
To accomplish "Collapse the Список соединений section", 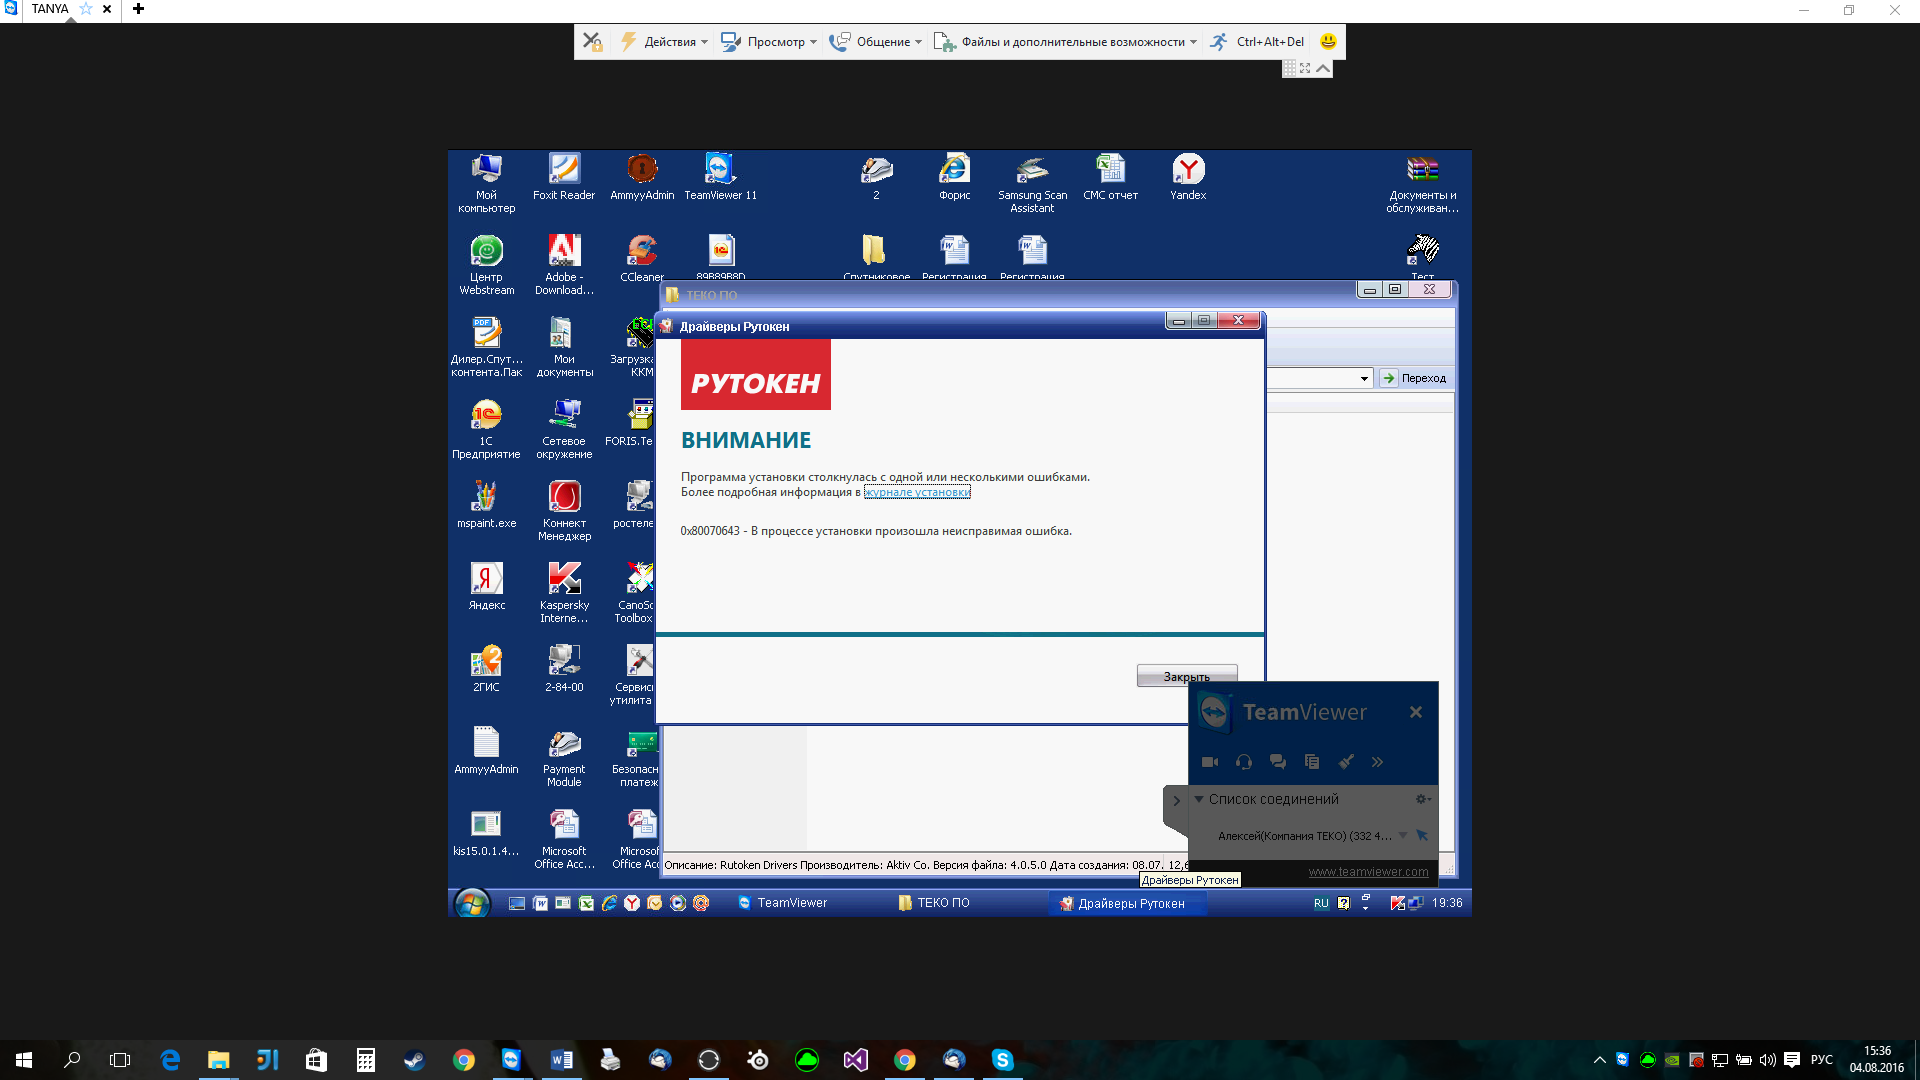I will (1199, 799).
